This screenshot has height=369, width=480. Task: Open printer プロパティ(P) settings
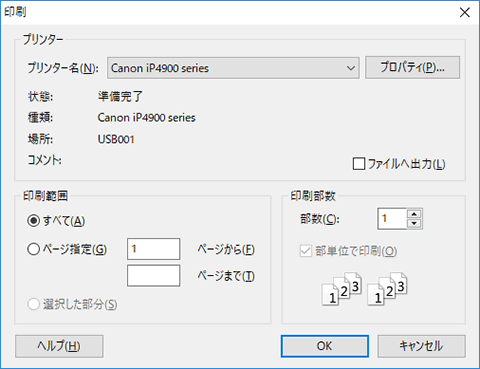click(412, 68)
